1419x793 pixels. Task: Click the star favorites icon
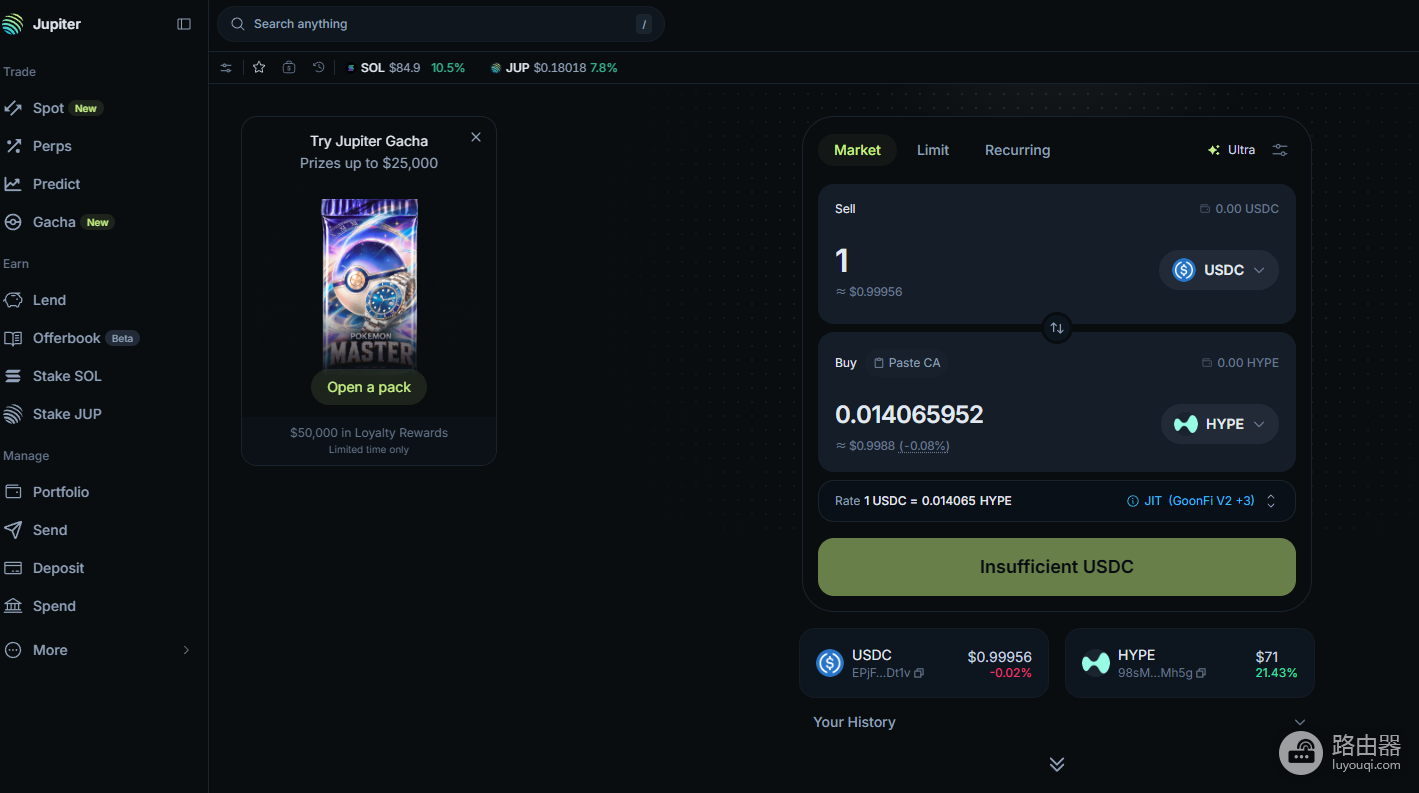click(x=259, y=68)
